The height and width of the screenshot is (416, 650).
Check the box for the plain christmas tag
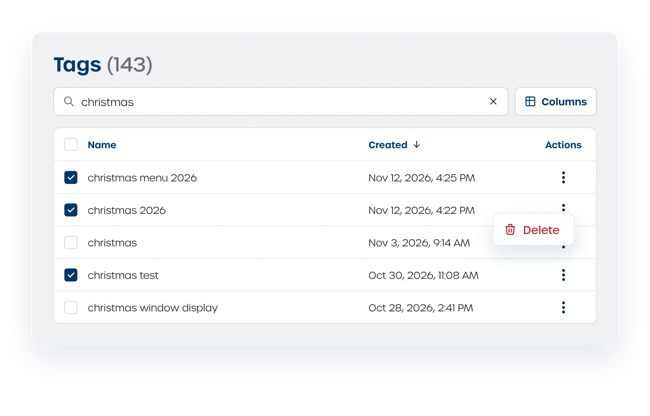(71, 242)
